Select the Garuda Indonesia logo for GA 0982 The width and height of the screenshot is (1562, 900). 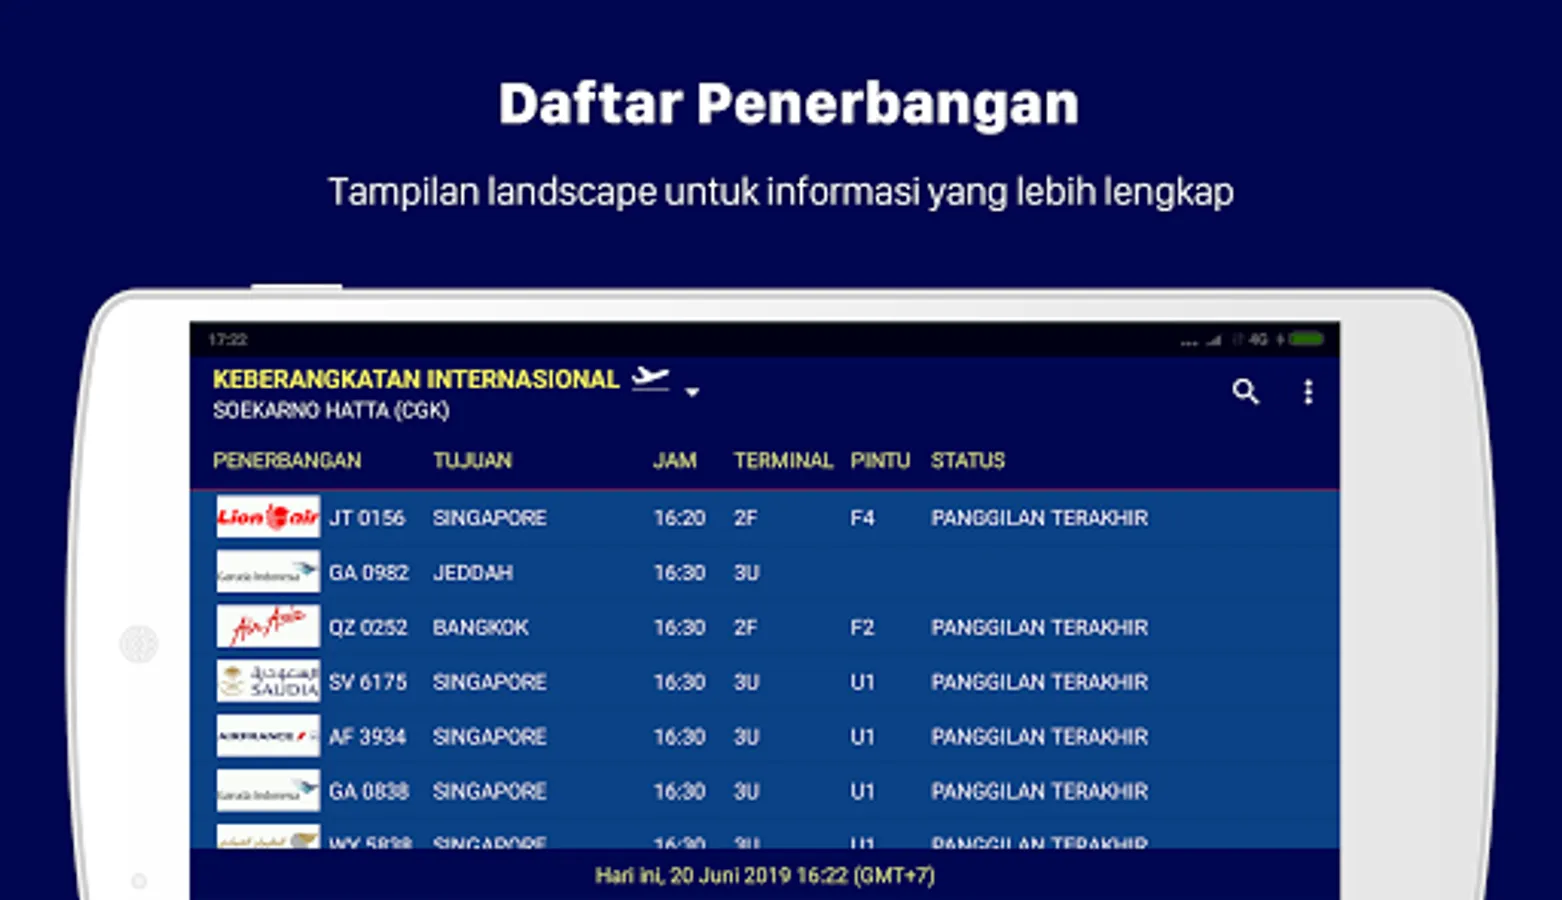[x=268, y=572]
